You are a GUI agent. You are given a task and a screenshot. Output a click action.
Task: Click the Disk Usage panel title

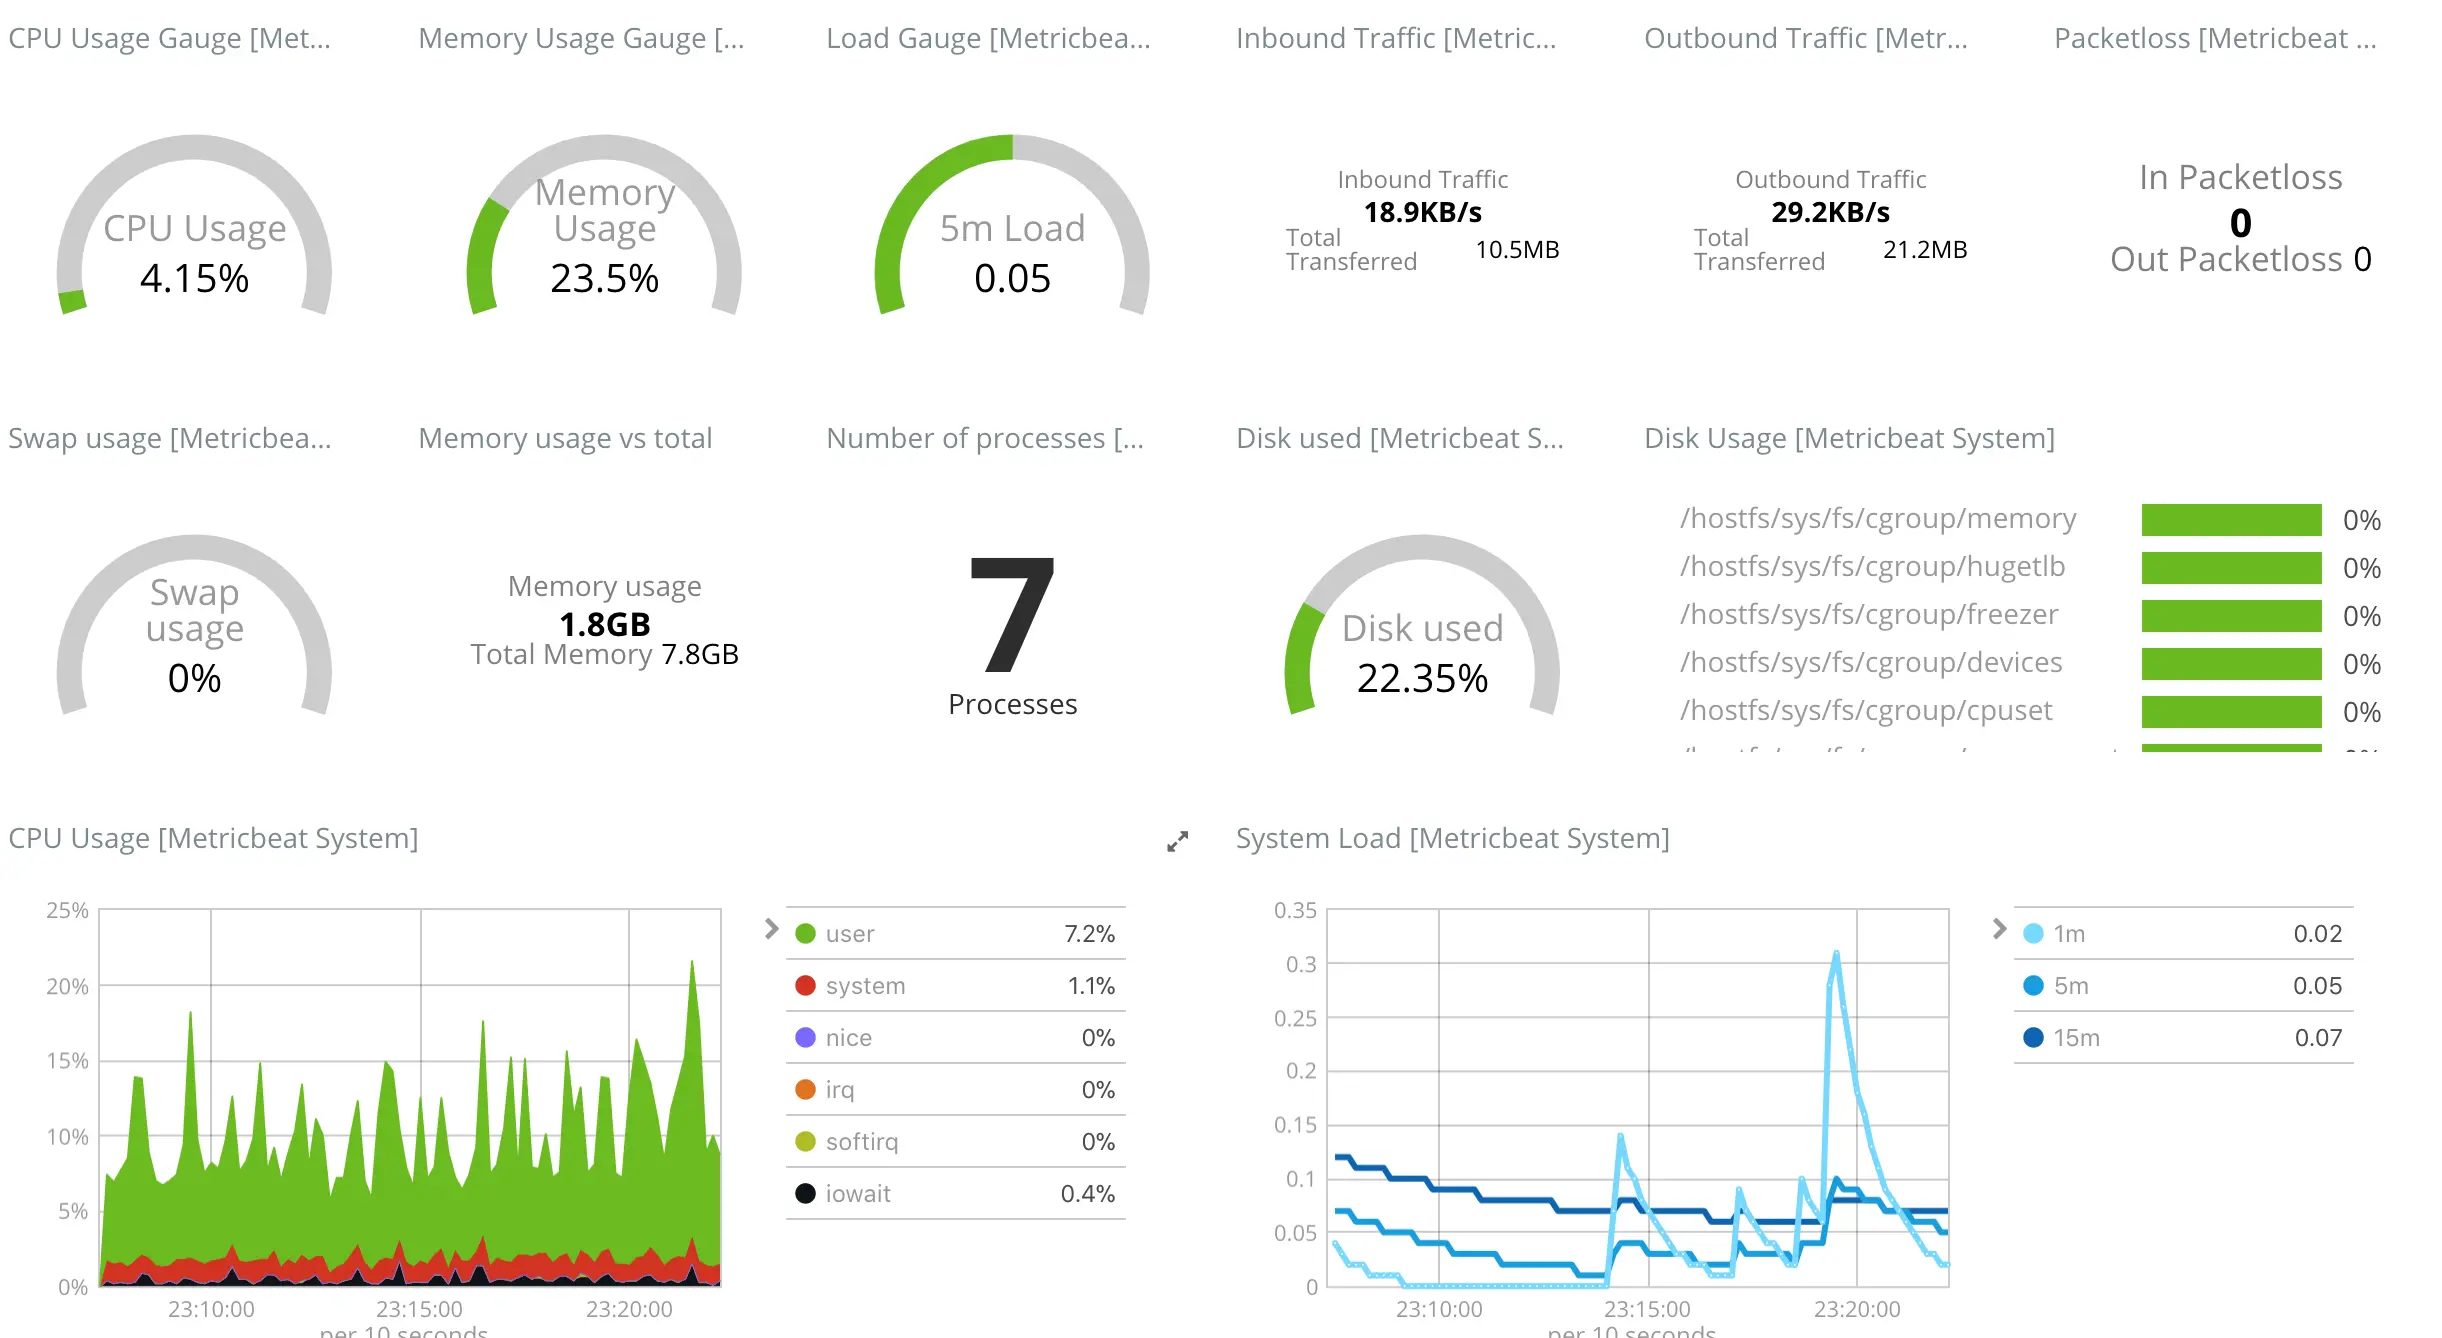1849,439
